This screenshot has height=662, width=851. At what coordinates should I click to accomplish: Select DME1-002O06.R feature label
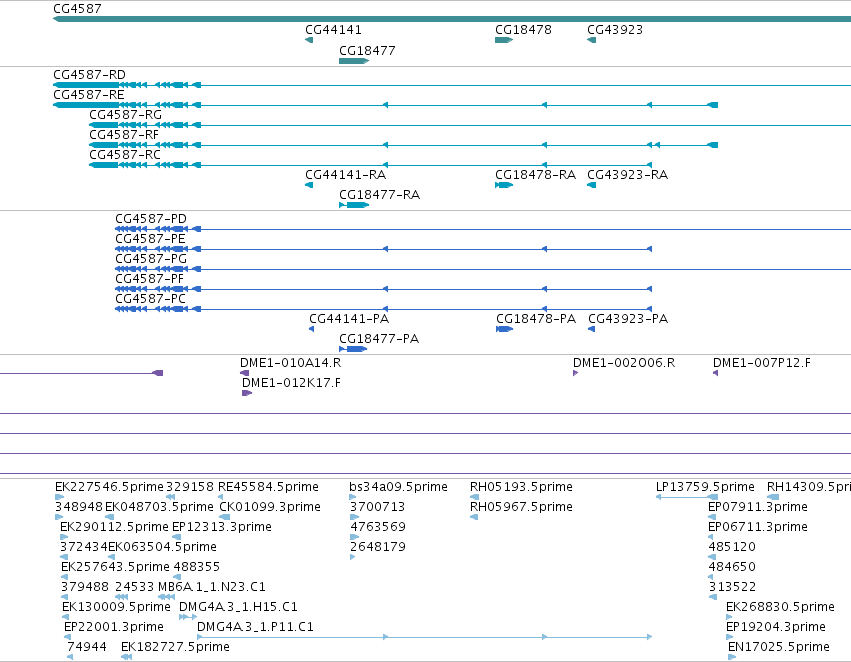pos(624,363)
